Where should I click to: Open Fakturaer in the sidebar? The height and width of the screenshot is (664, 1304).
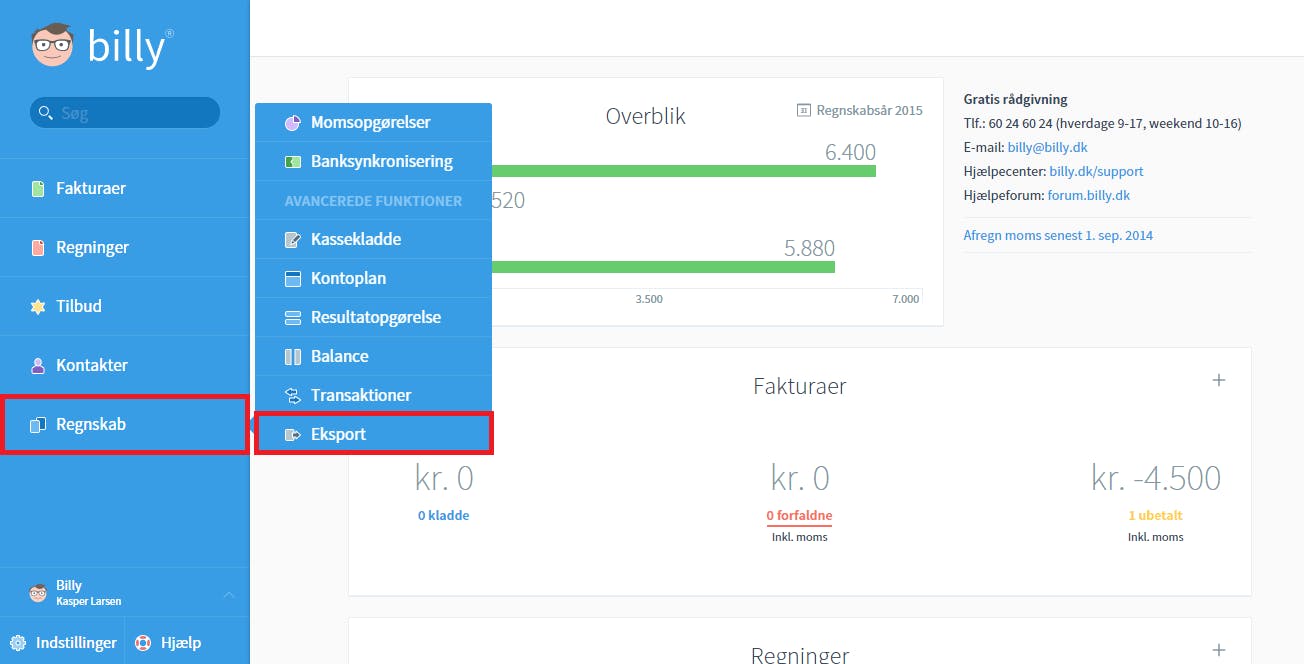[124, 188]
